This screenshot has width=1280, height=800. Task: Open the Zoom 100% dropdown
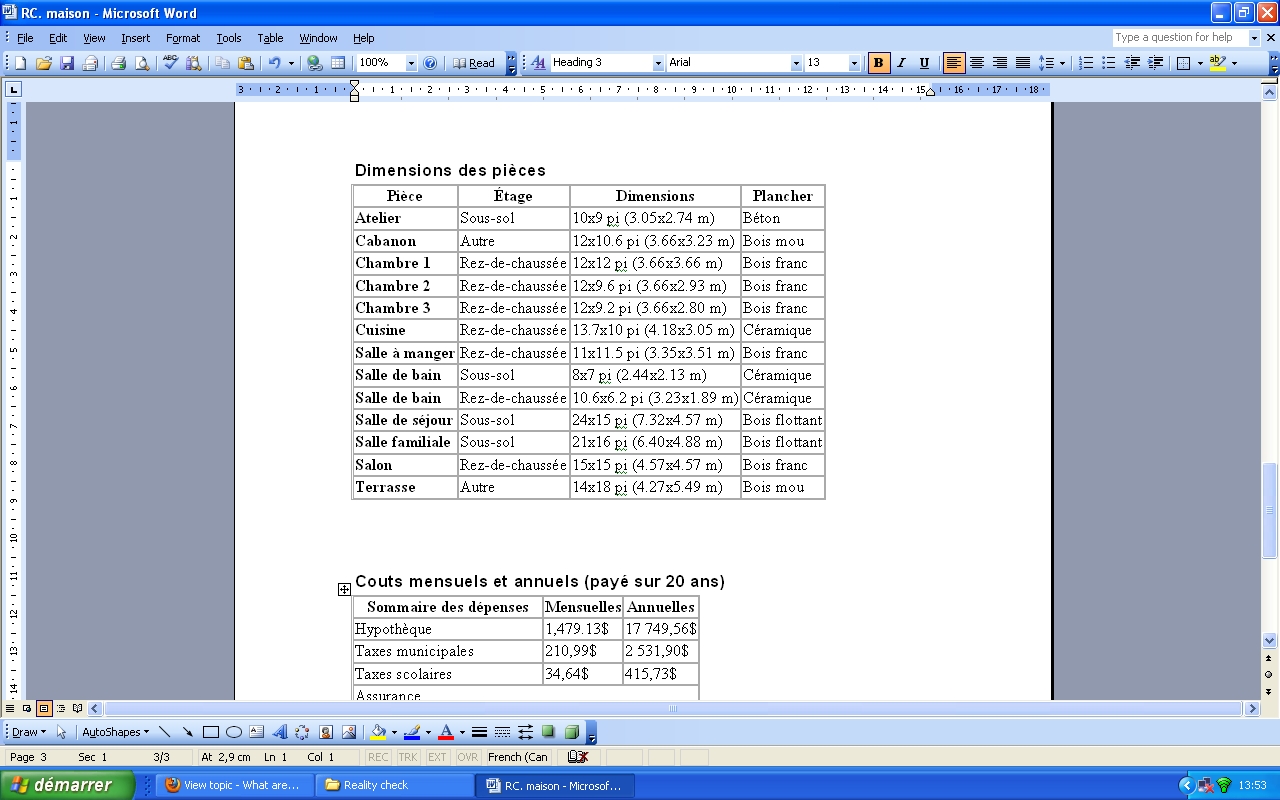coord(410,63)
